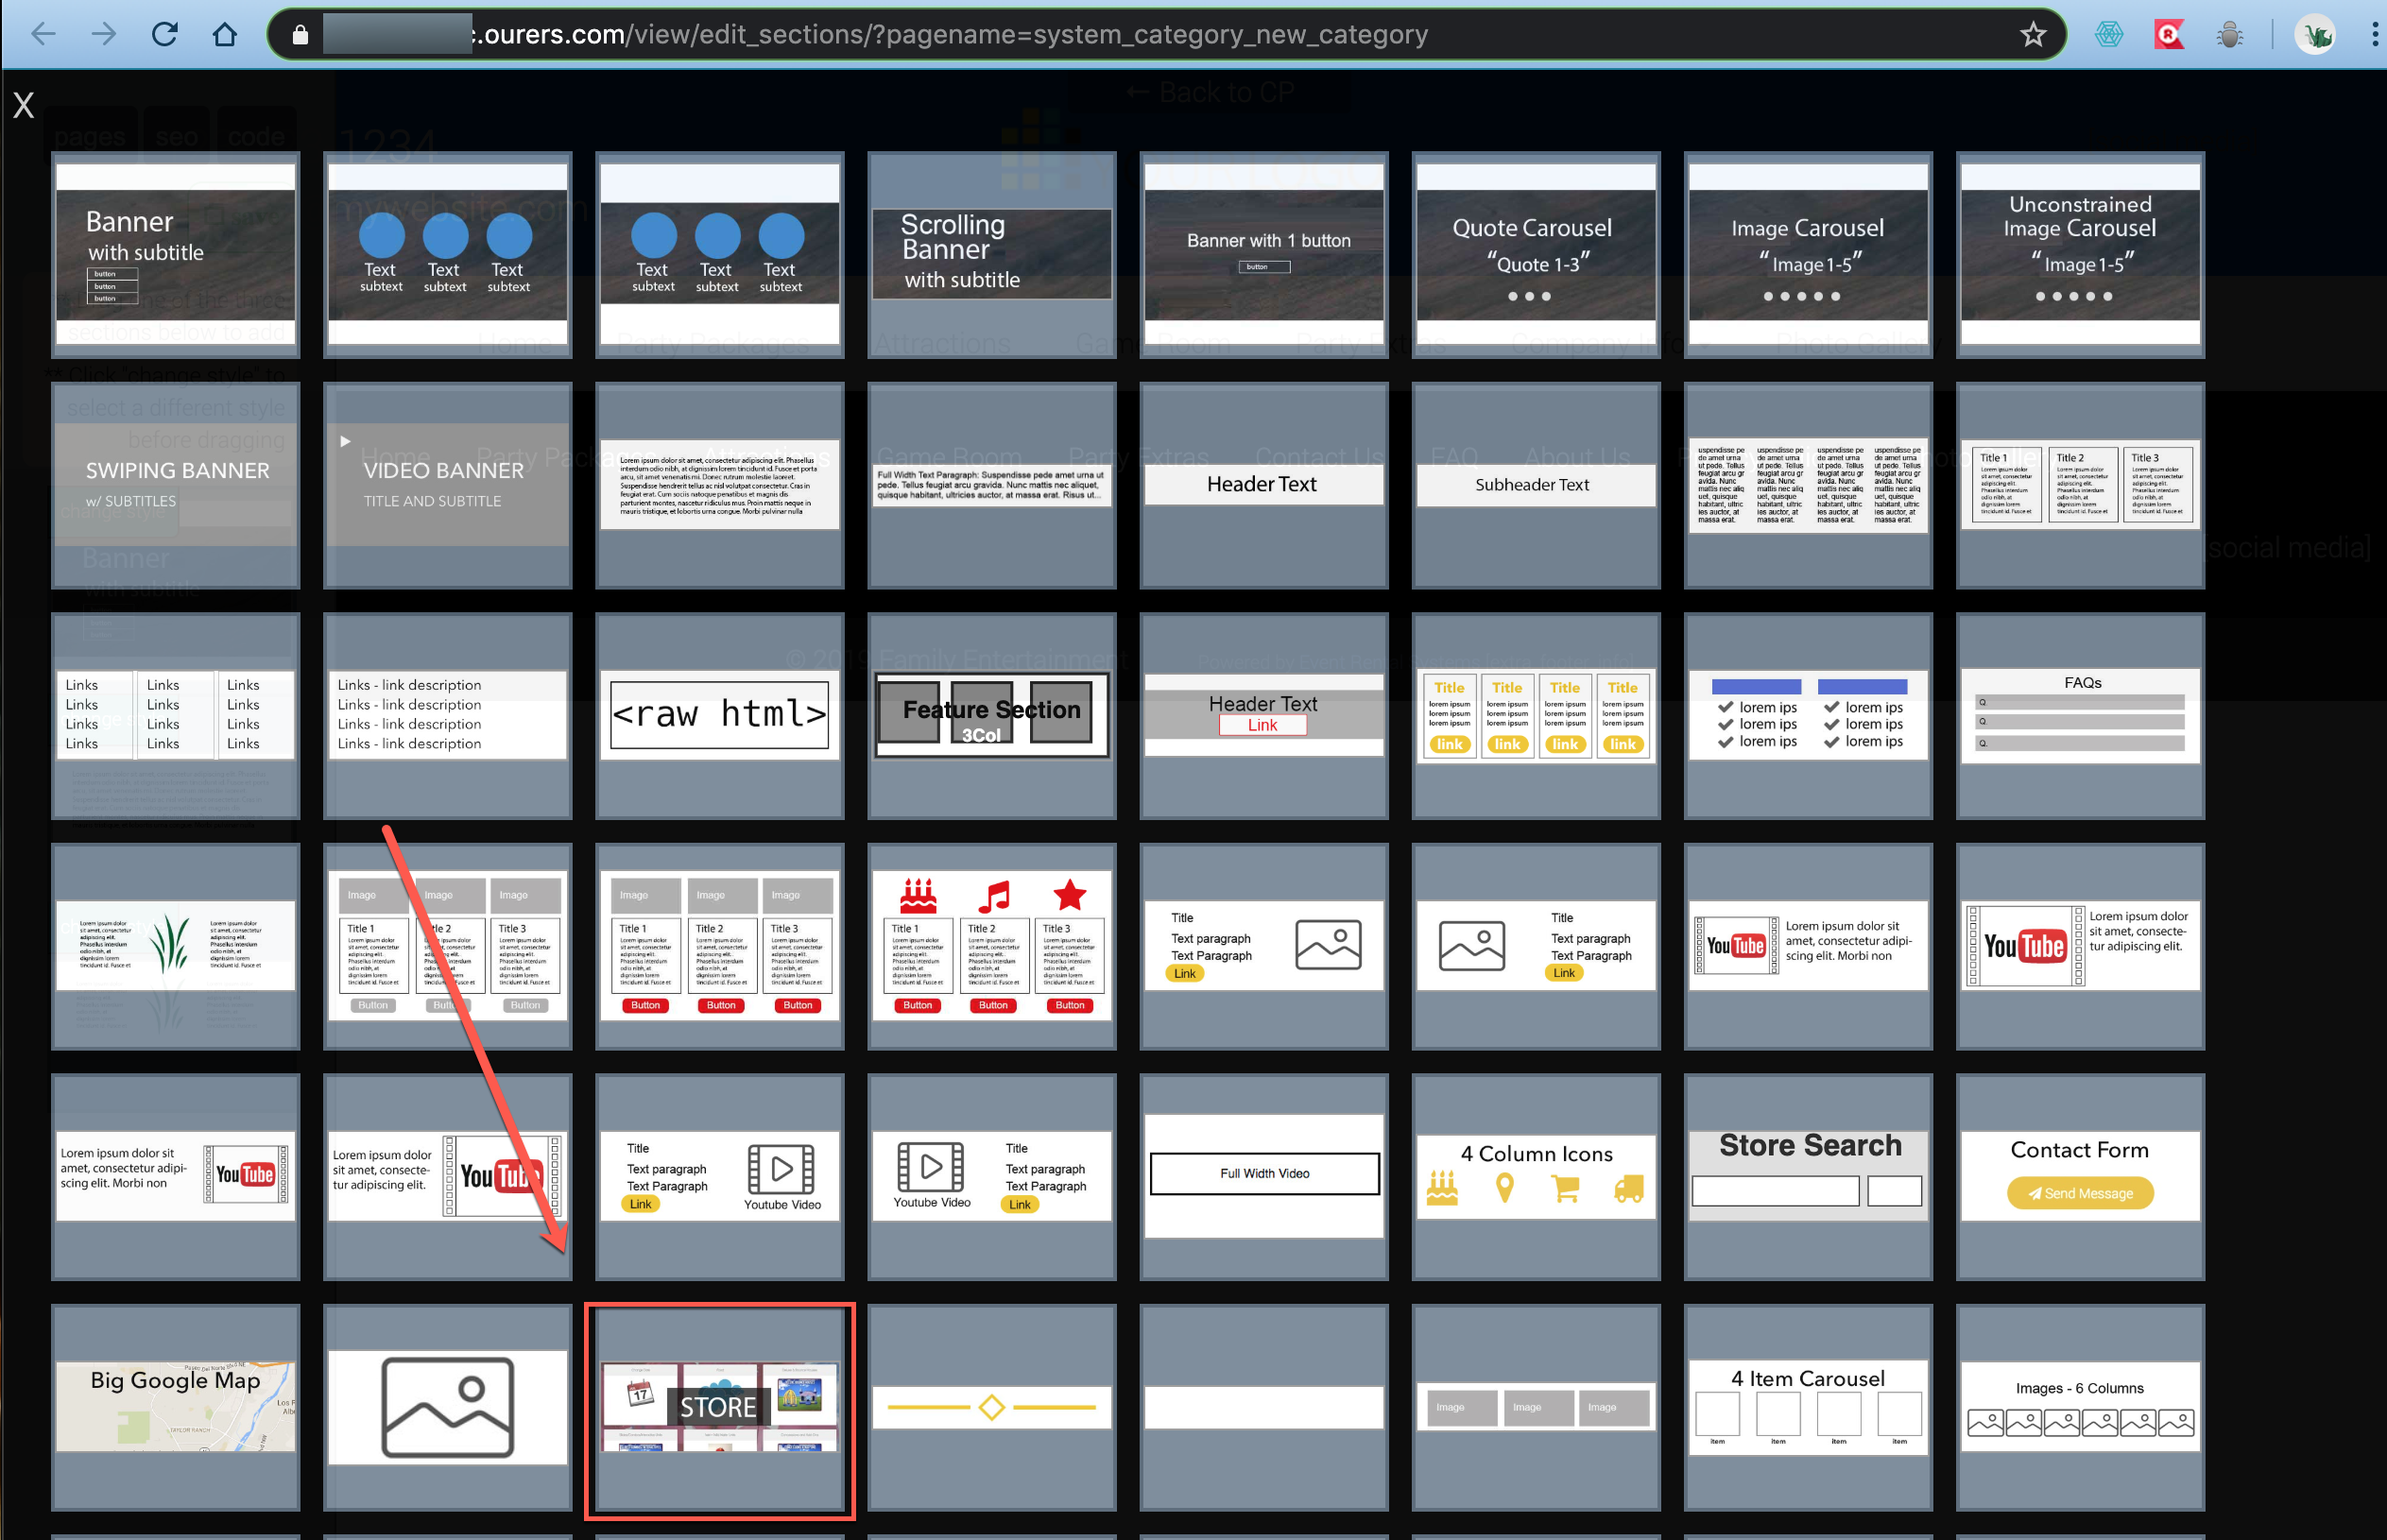
Task: Add the Header Text section
Action: tap(1264, 485)
